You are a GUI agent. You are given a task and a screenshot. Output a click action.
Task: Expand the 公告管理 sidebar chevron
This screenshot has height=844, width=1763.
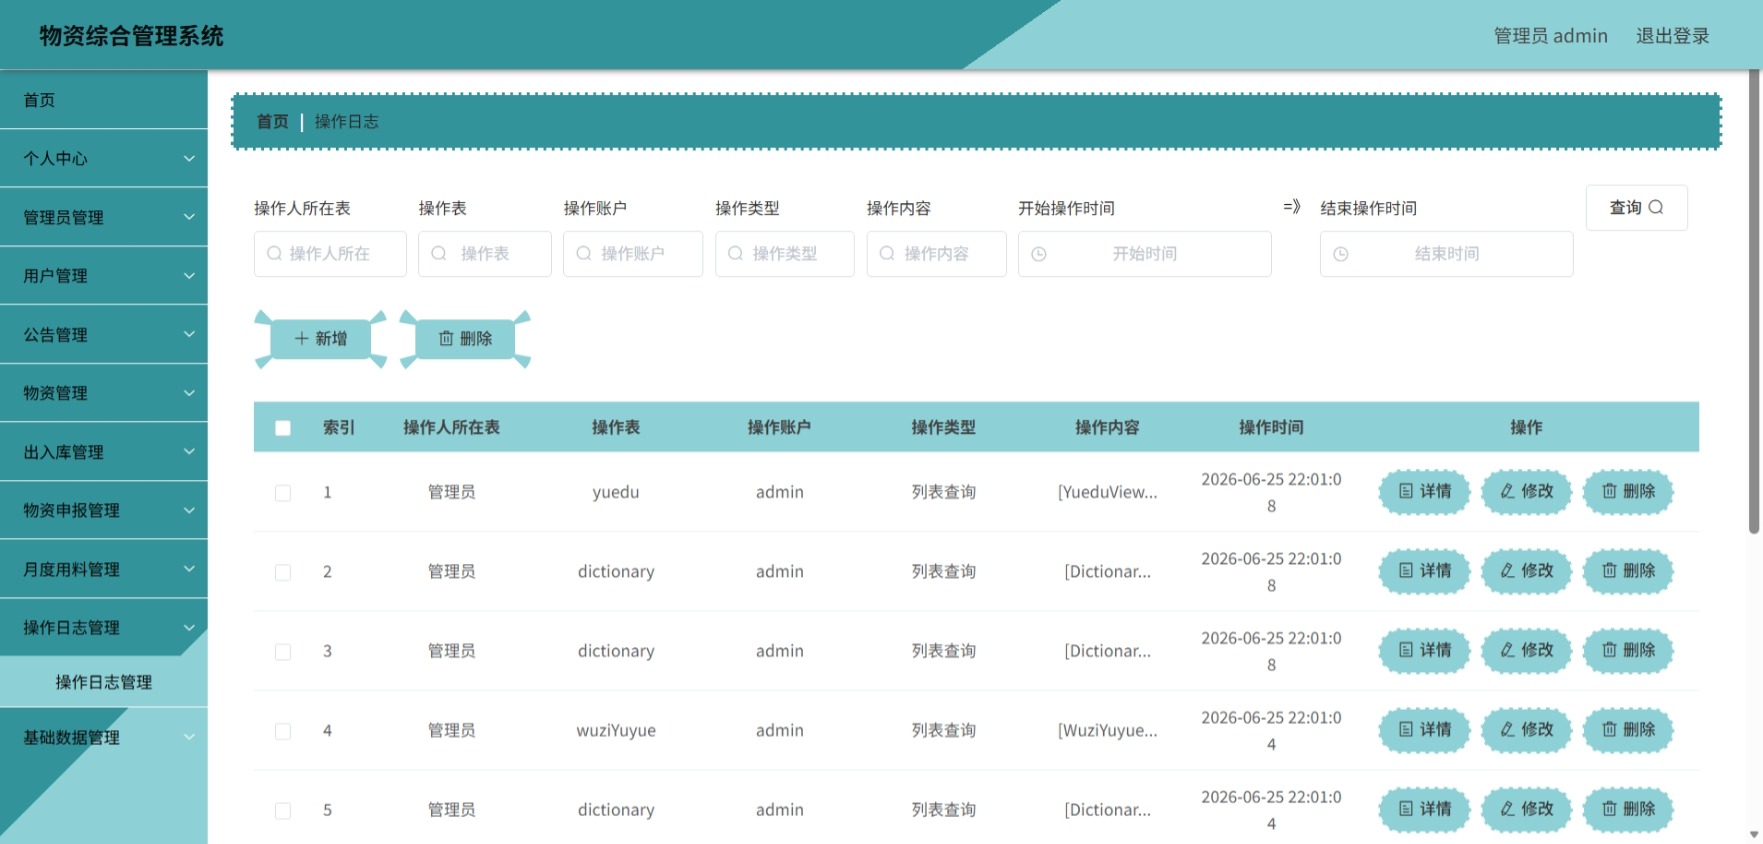coord(189,334)
